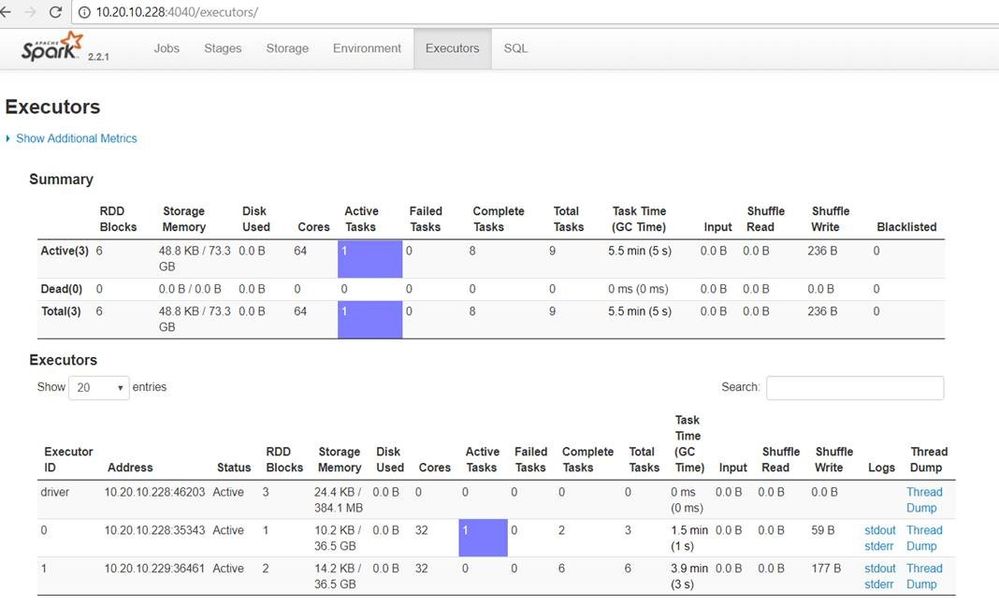The image size is (999, 604).
Task: Click the browser forward arrow
Action: [30, 12]
